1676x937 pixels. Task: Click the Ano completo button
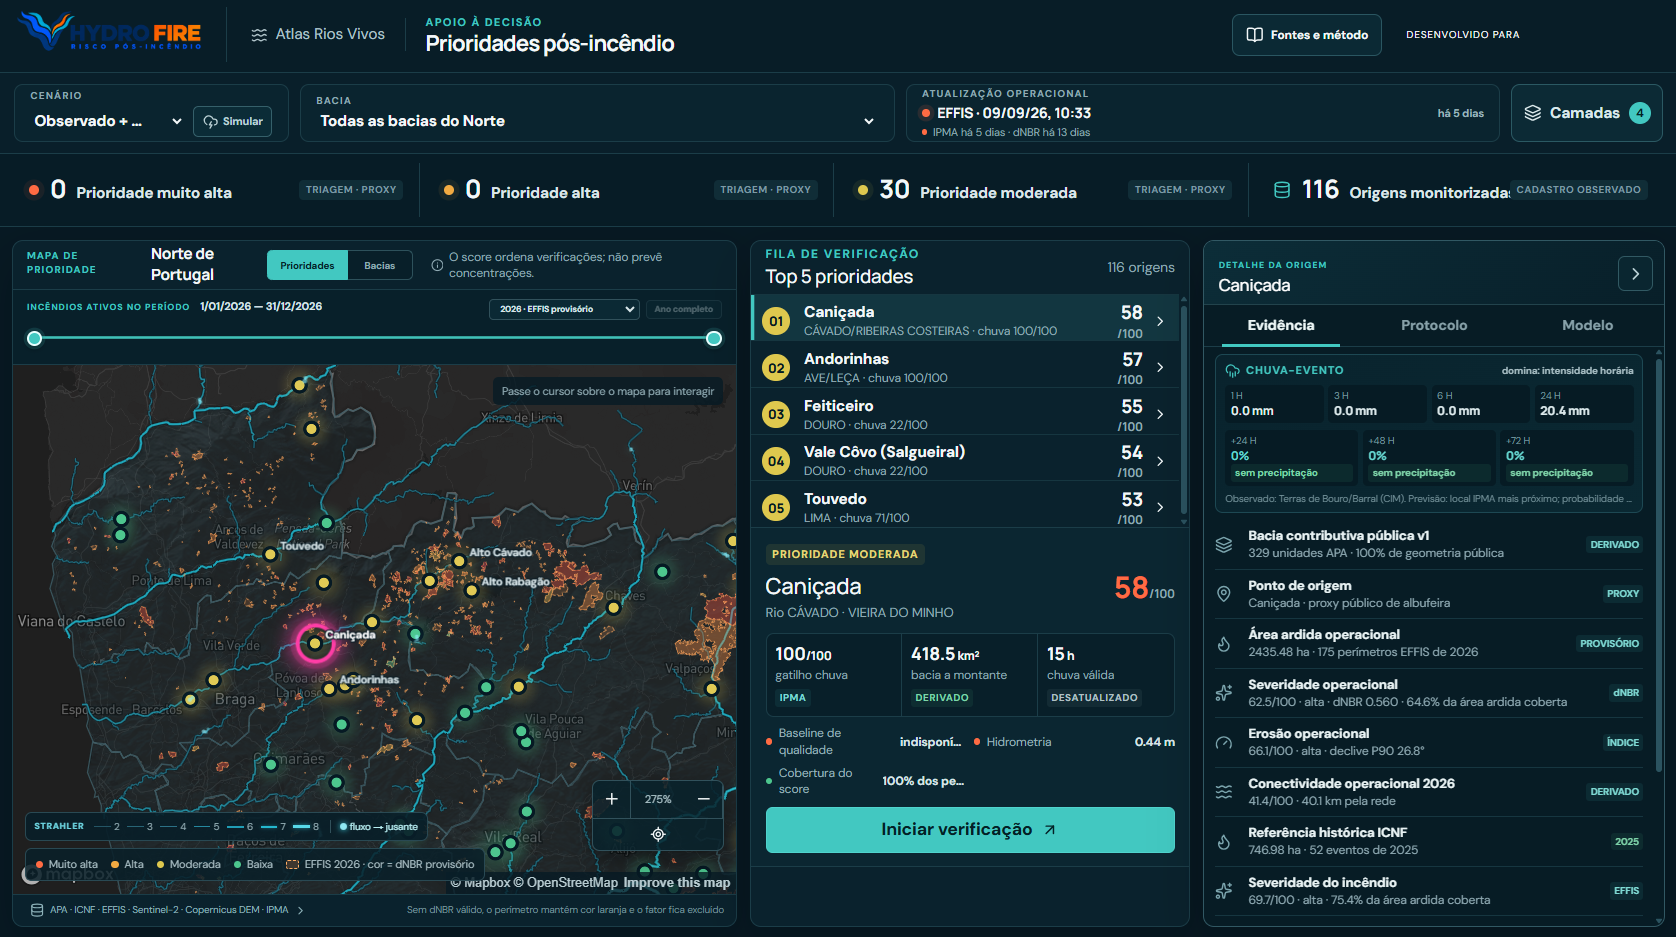[684, 309]
